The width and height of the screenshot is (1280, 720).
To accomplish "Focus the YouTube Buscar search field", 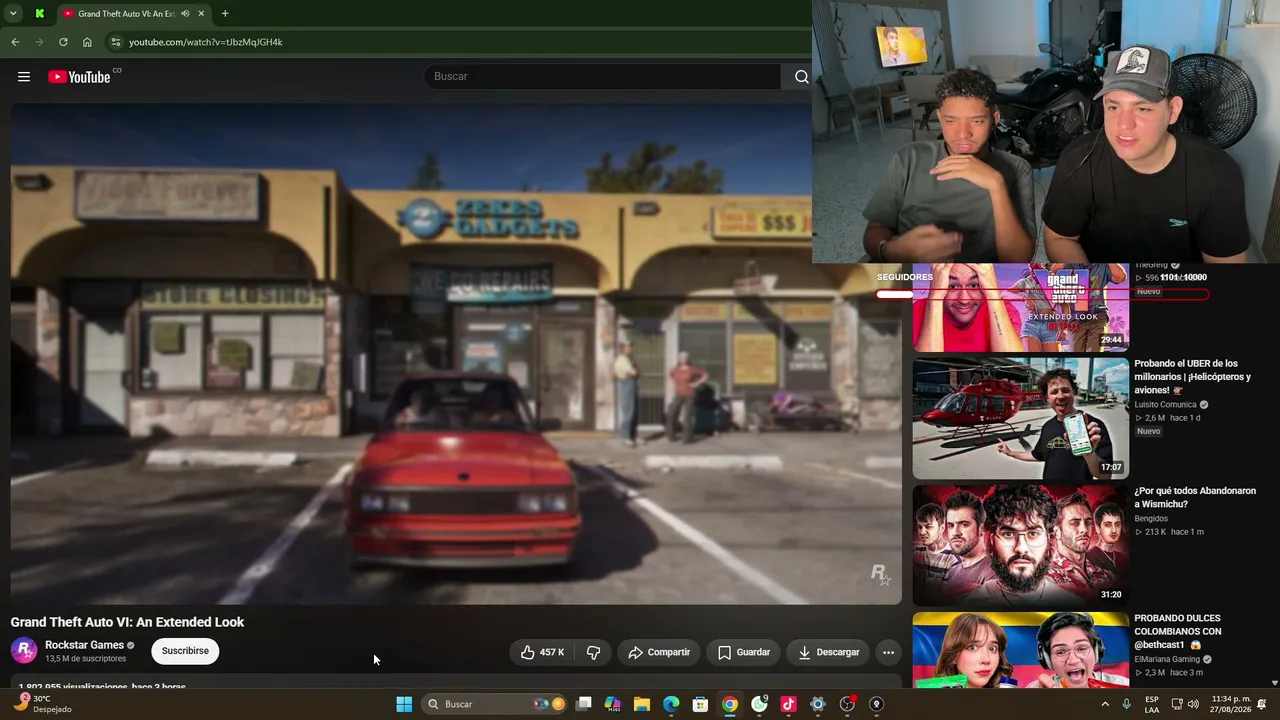I will point(603,77).
